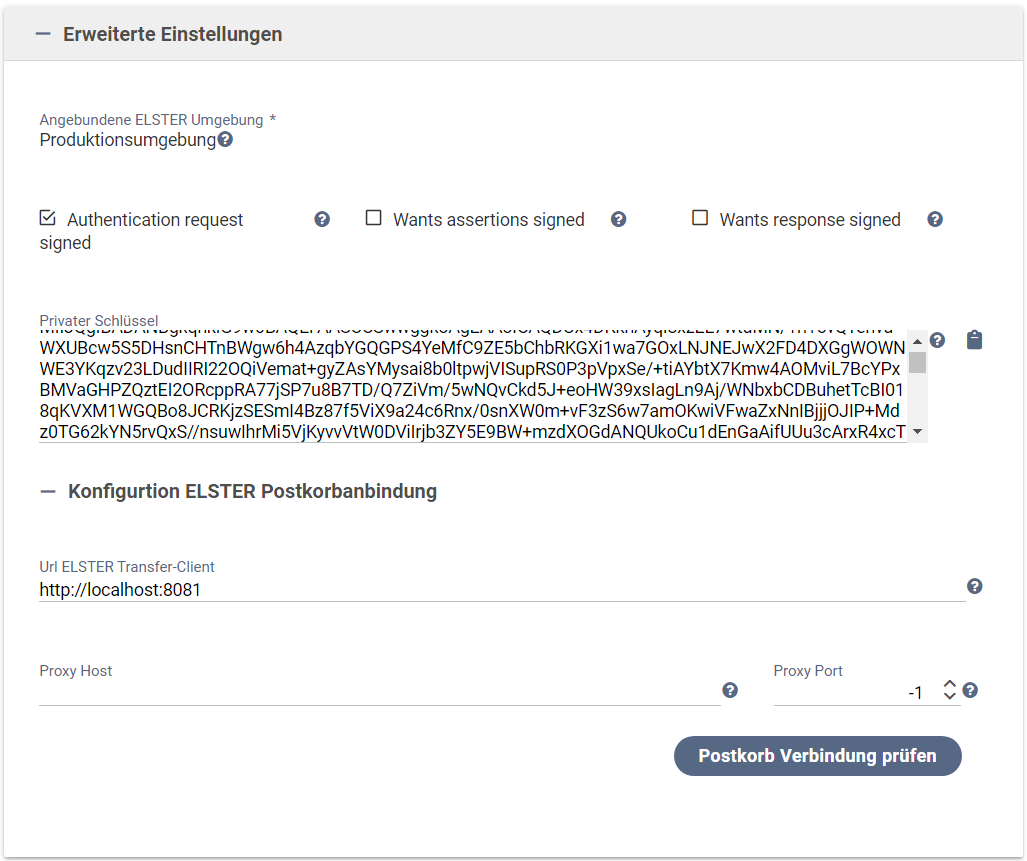The width and height of the screenshot is (1027, 861).
Task: Click help icon for Proxy Host
Action: point(730,690)
